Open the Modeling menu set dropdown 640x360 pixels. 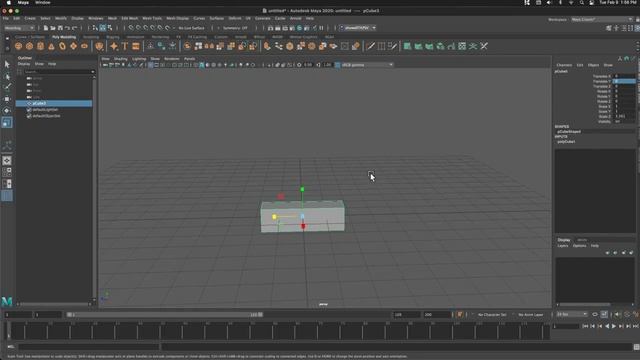point(19,28)
